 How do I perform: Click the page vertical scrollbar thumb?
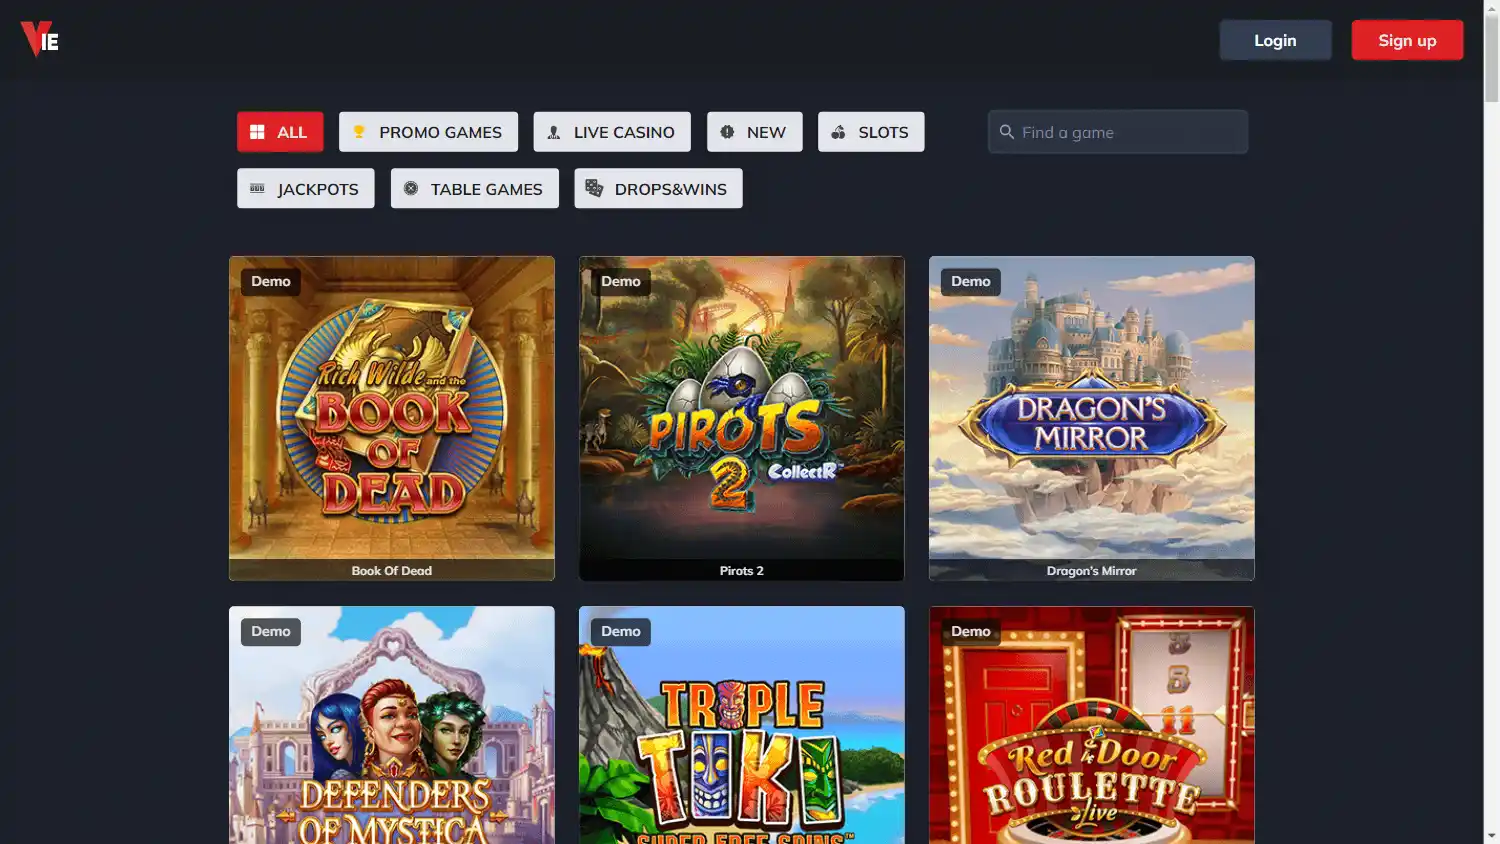point(1492,58)
